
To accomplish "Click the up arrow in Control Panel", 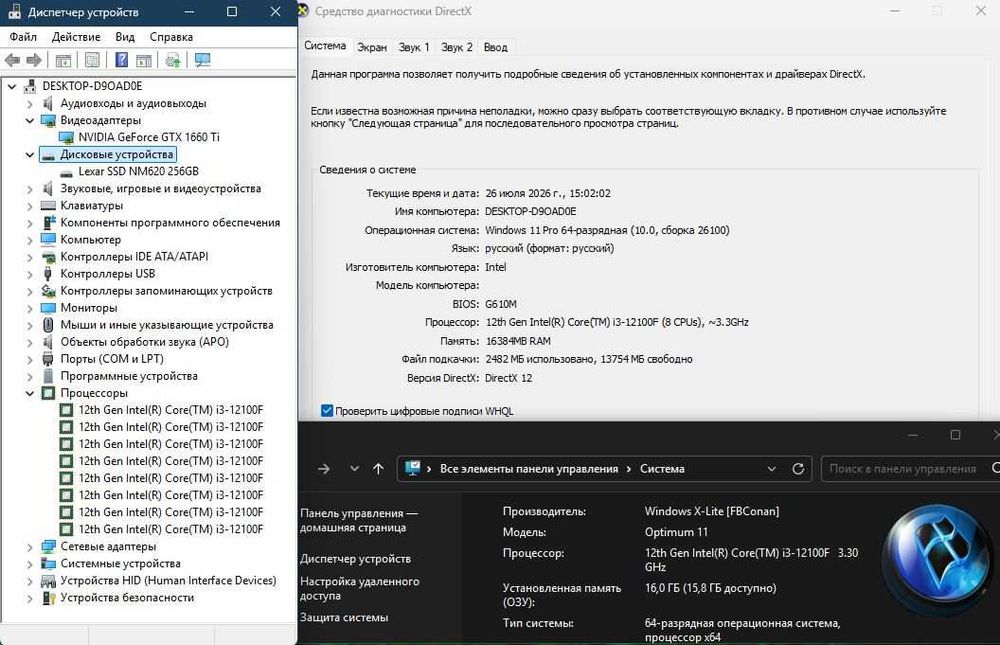I will (x=378, y=469).
